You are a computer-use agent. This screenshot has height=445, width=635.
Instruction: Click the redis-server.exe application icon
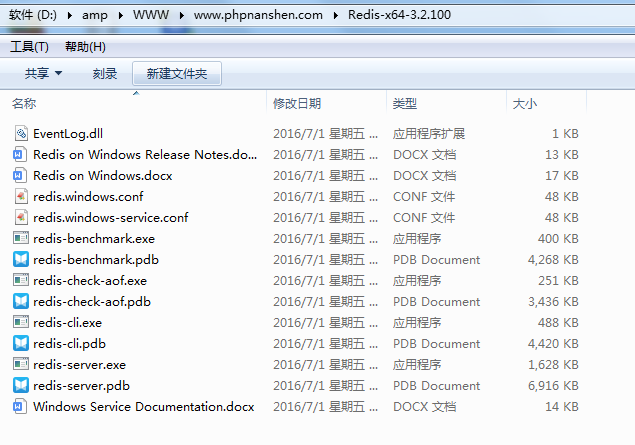coord(21,364)
